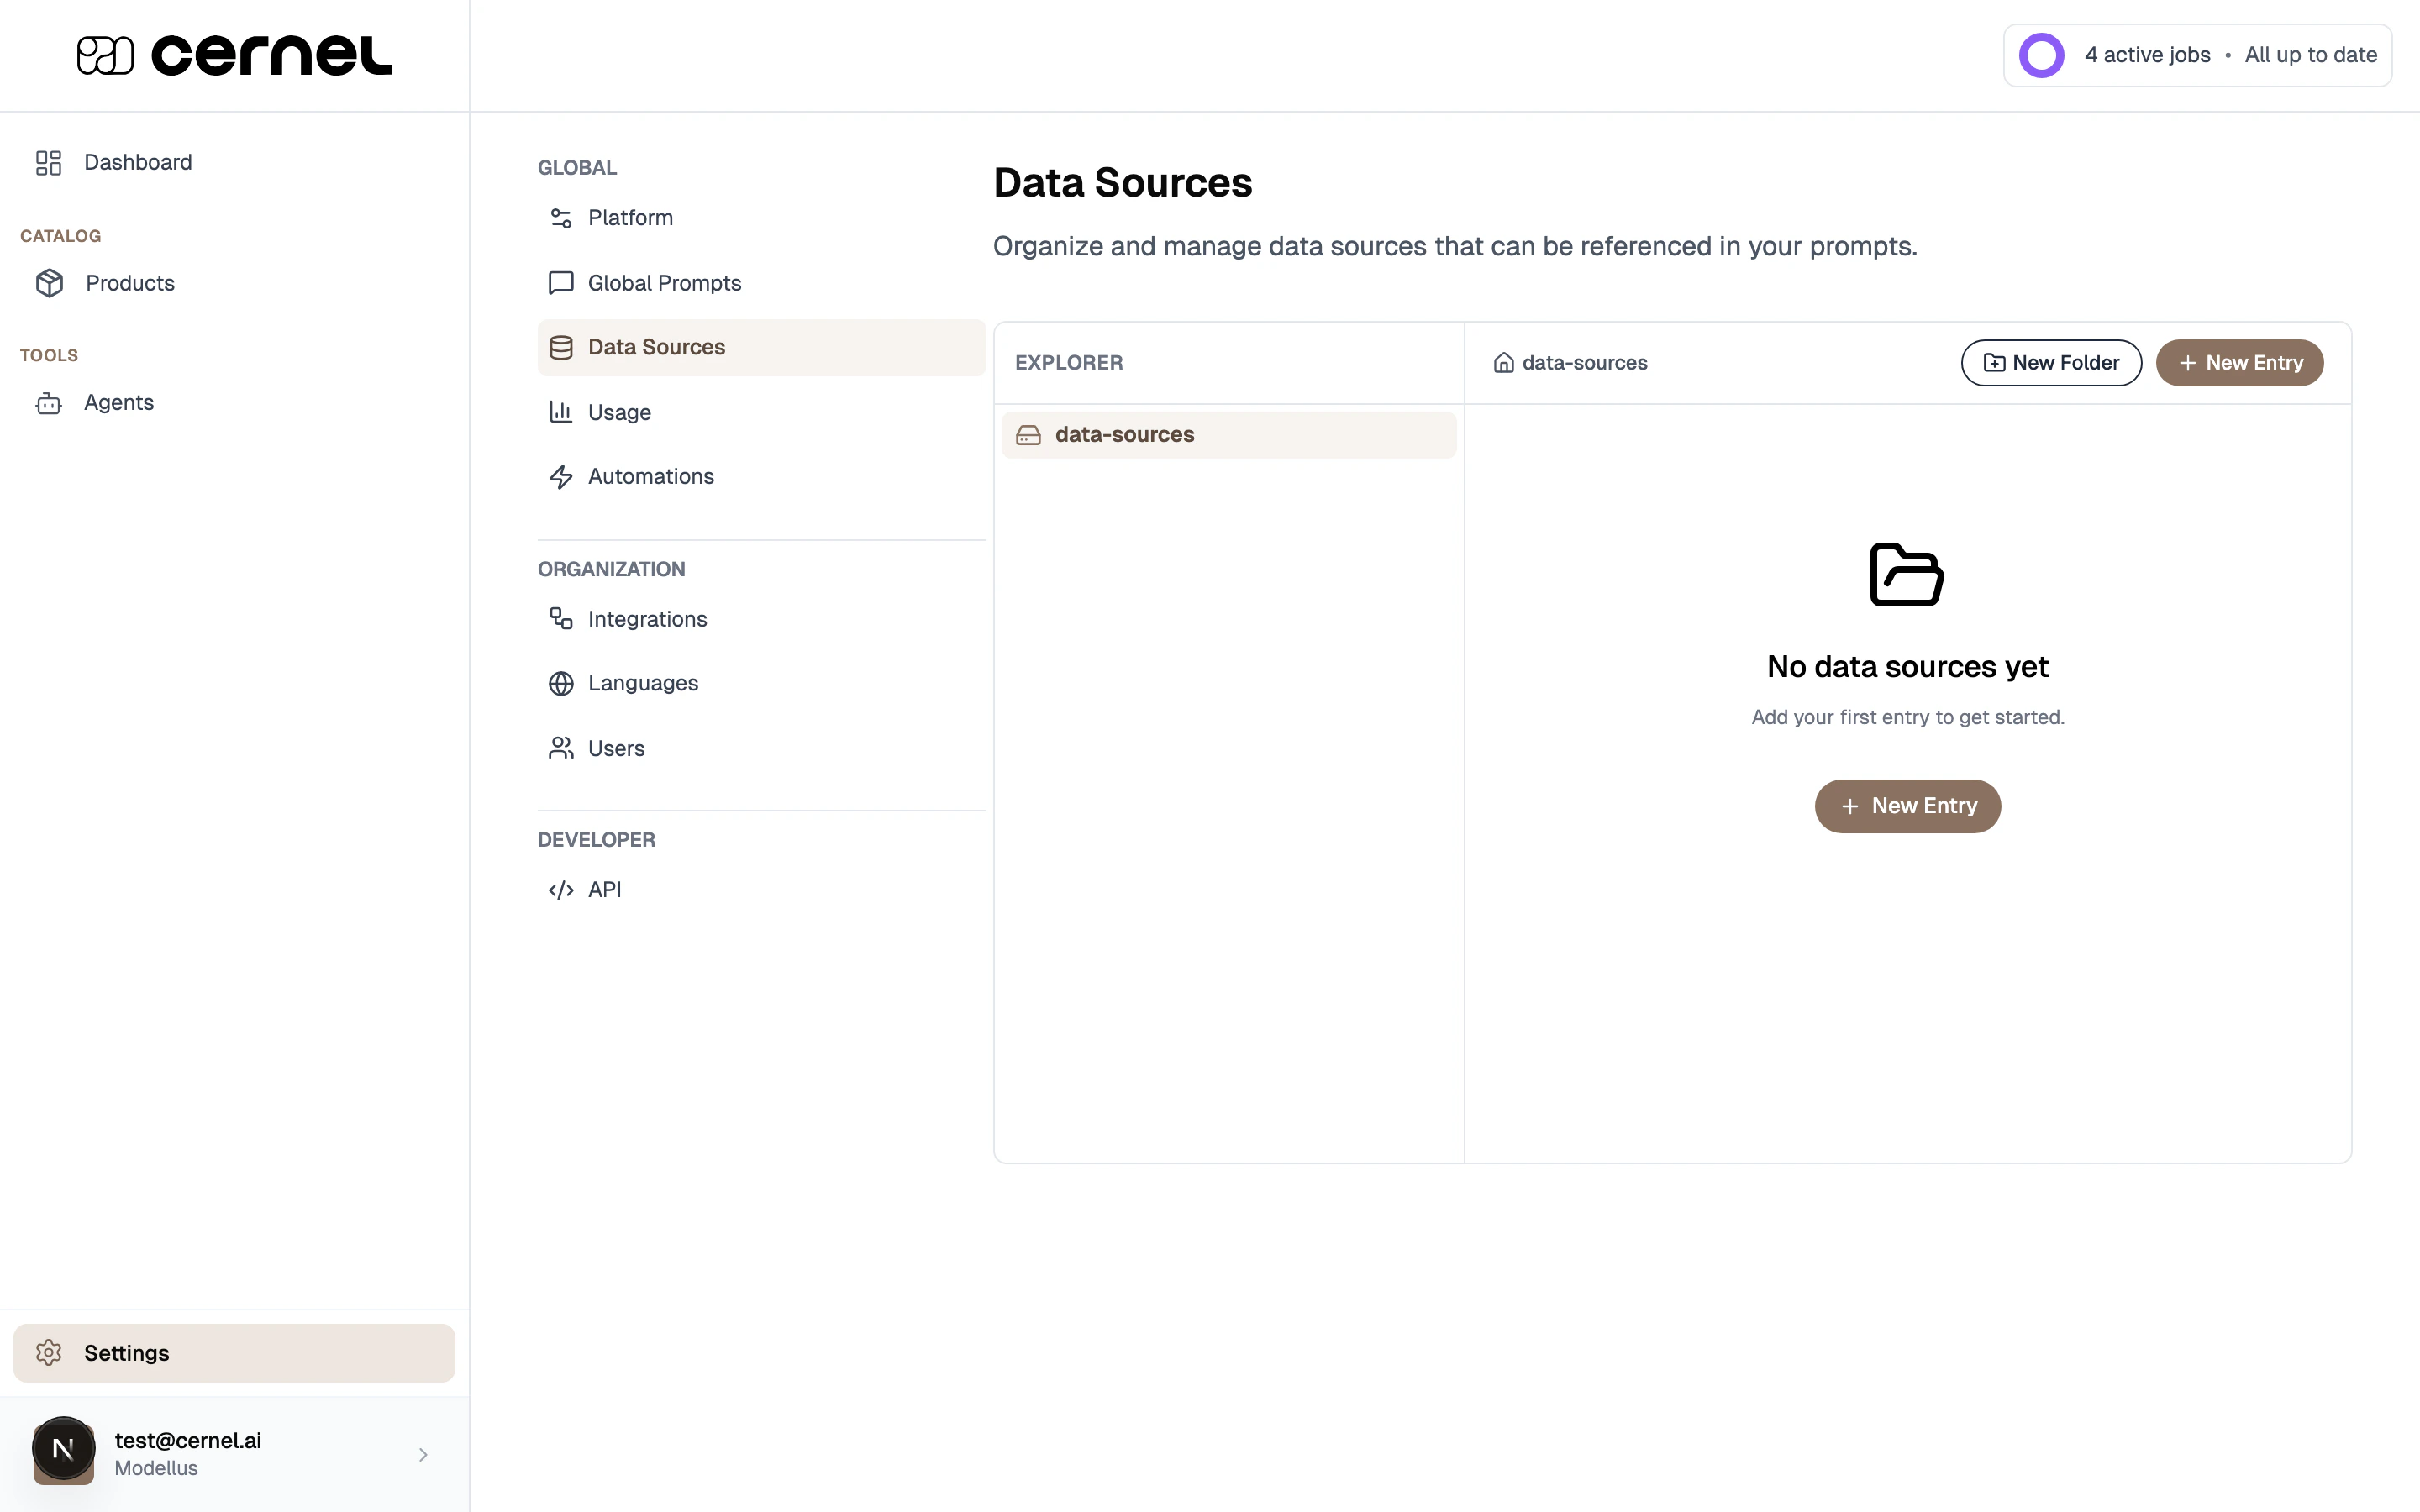Click the 4 active jobs status indicator

[2147, 55]
